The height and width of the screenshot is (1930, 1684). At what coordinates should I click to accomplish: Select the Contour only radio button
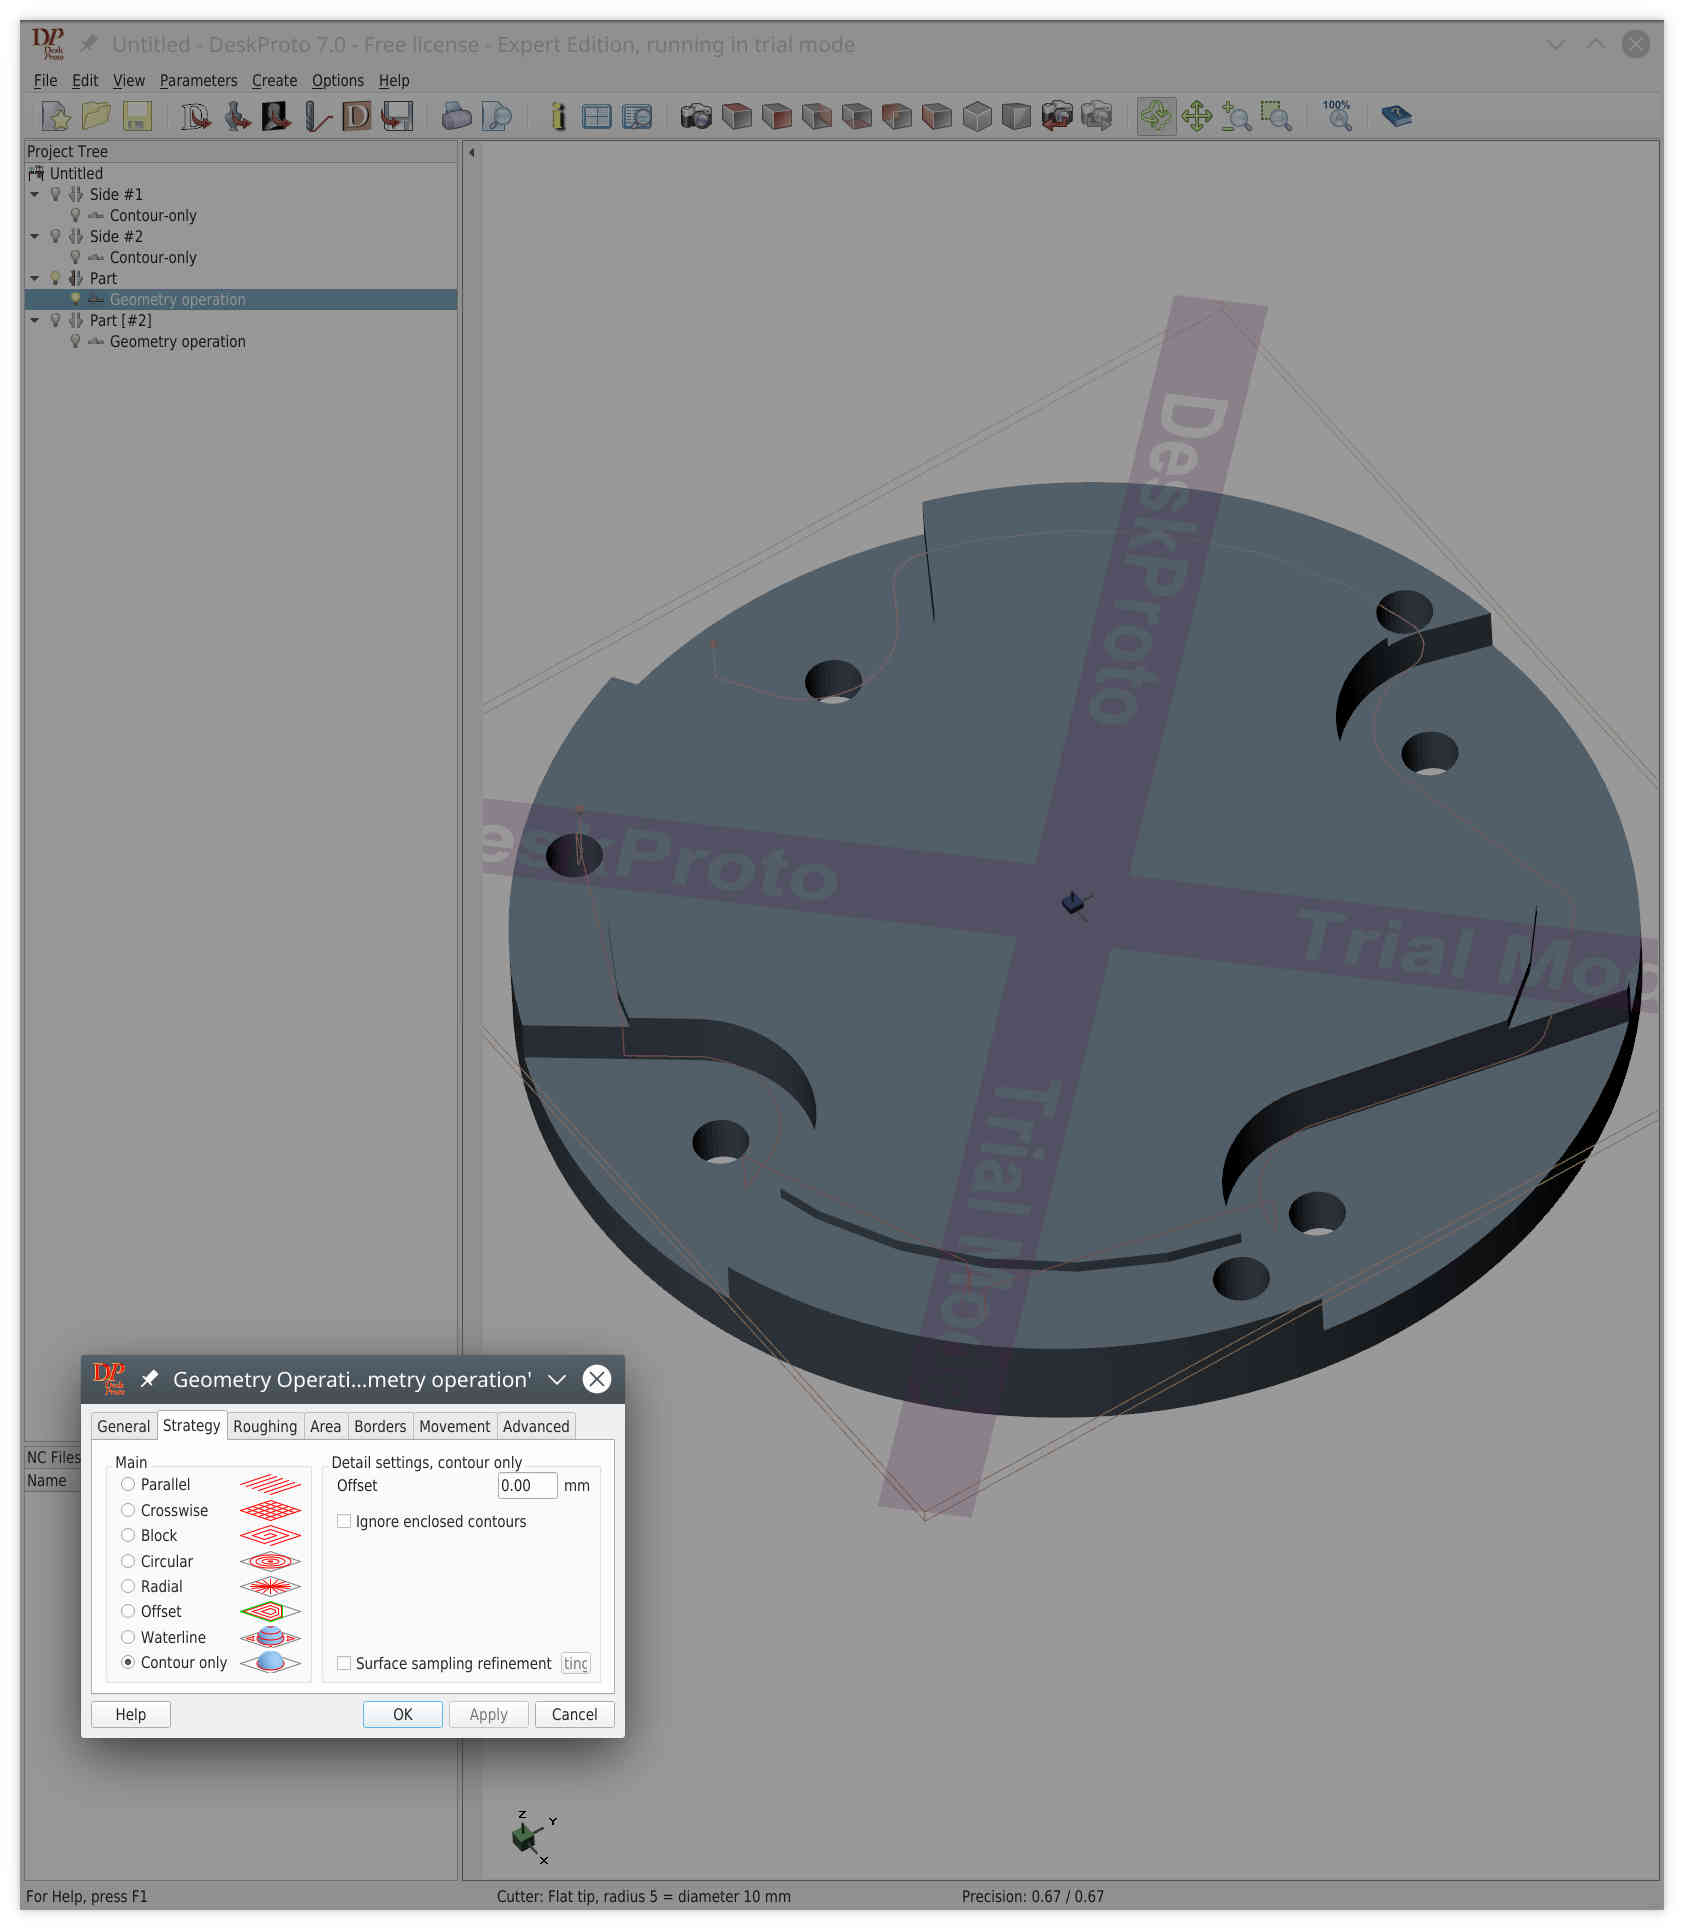coord(128,1662)
